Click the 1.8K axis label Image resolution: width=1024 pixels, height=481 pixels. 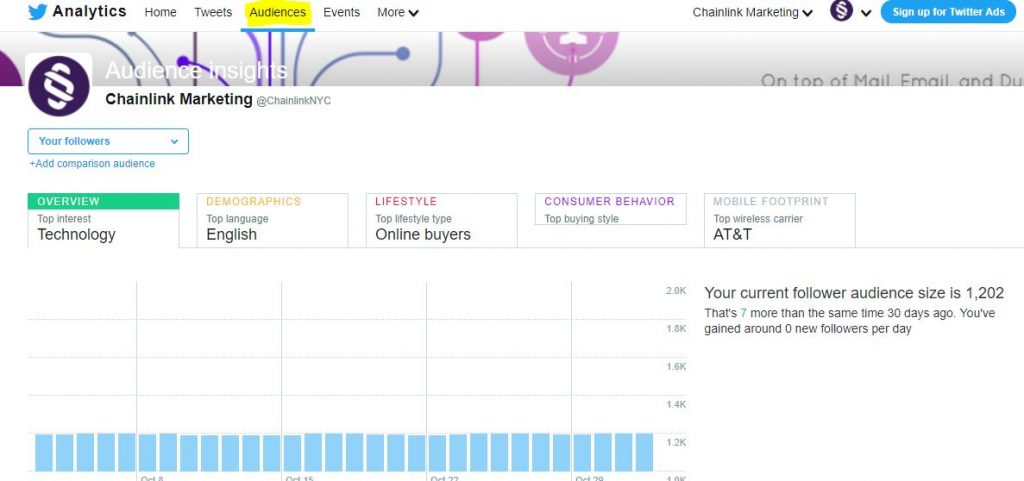tap(675, 328)
